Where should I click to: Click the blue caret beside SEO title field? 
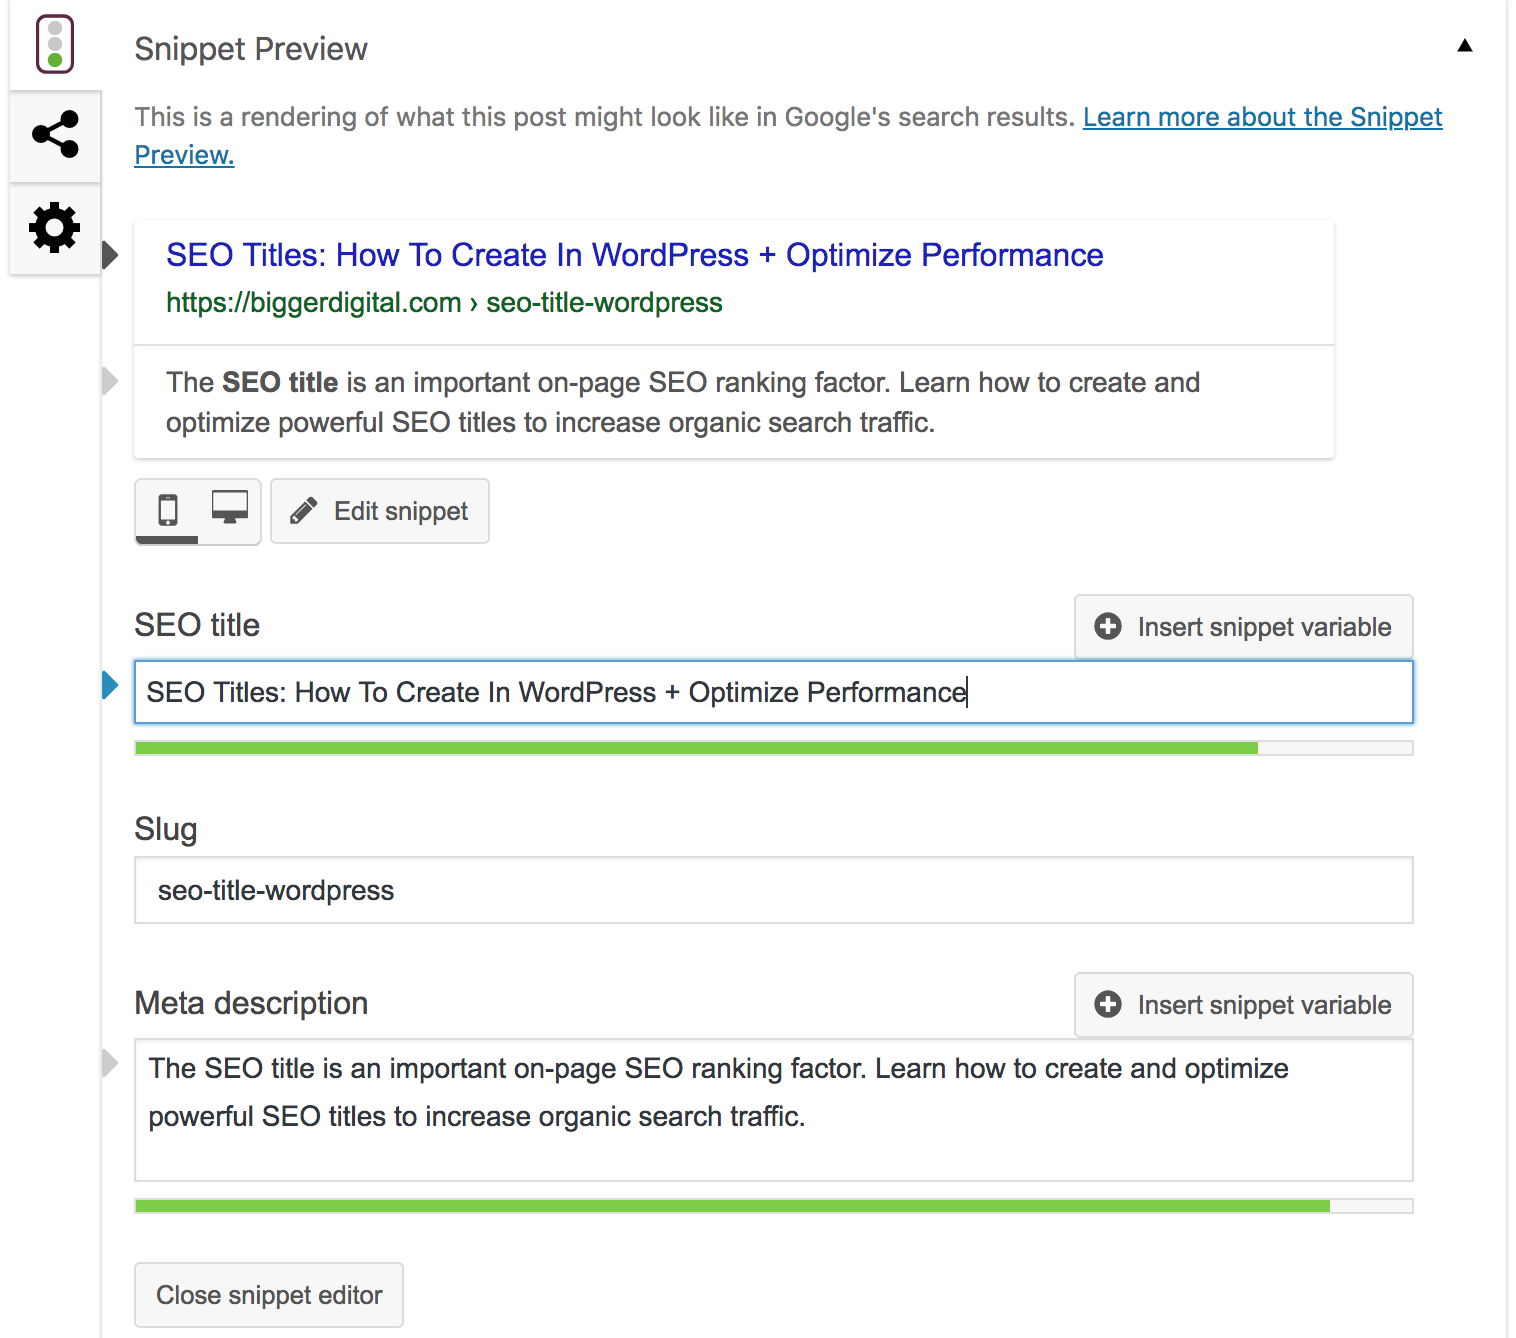click(x=110, y=685)
